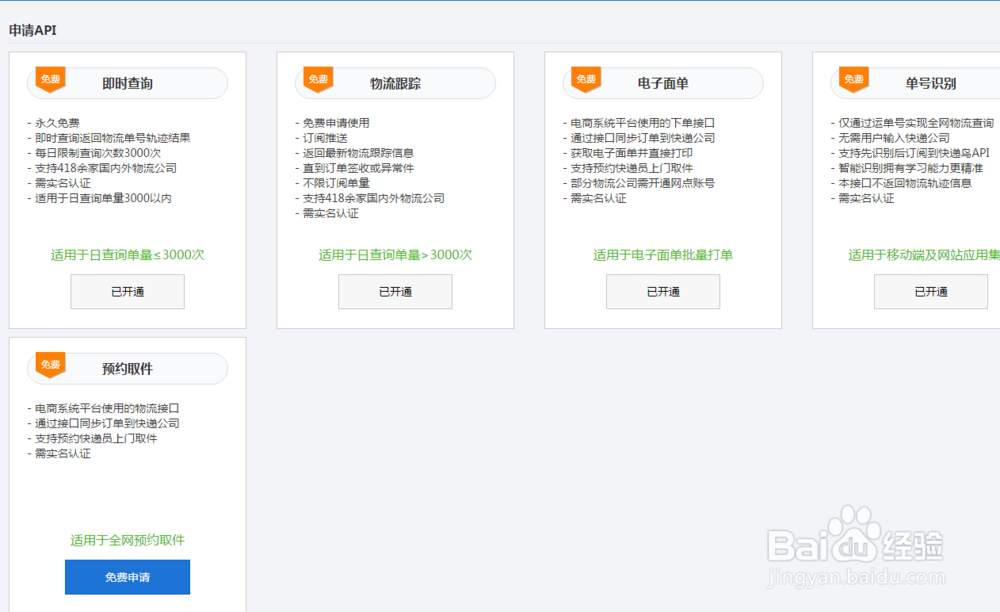Click 已开通 under 物流跟踪
This screenshot has height=612, width=1000.
(395, 291)
